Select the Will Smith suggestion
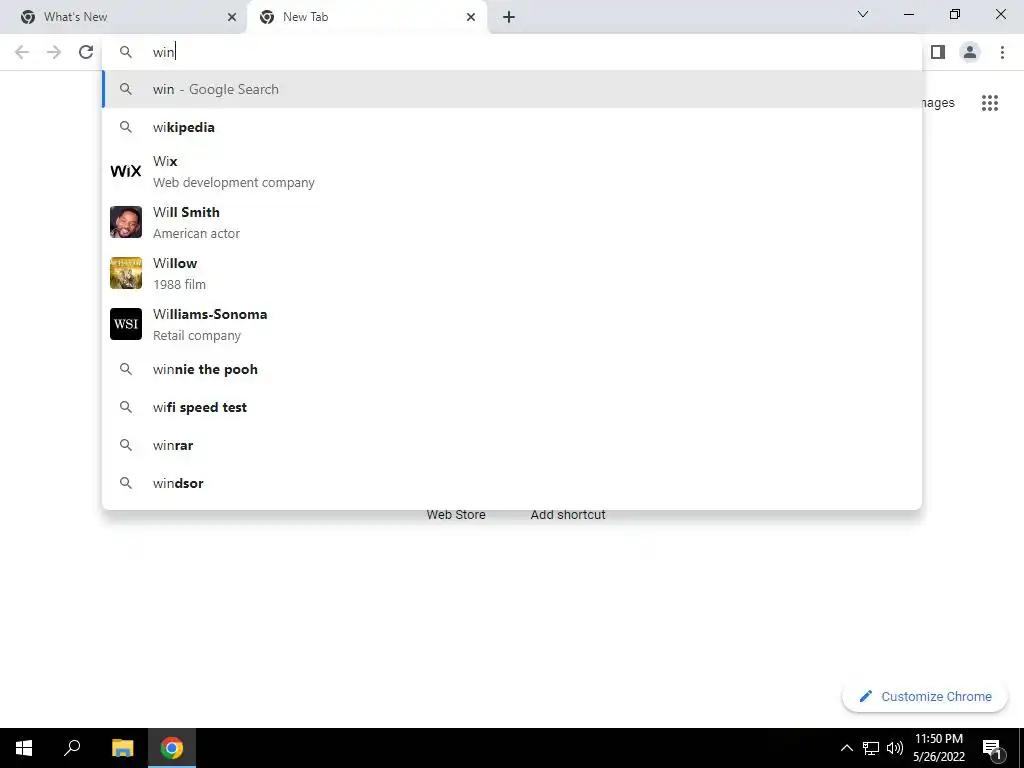1024x768 pixels. click(512, 223)
